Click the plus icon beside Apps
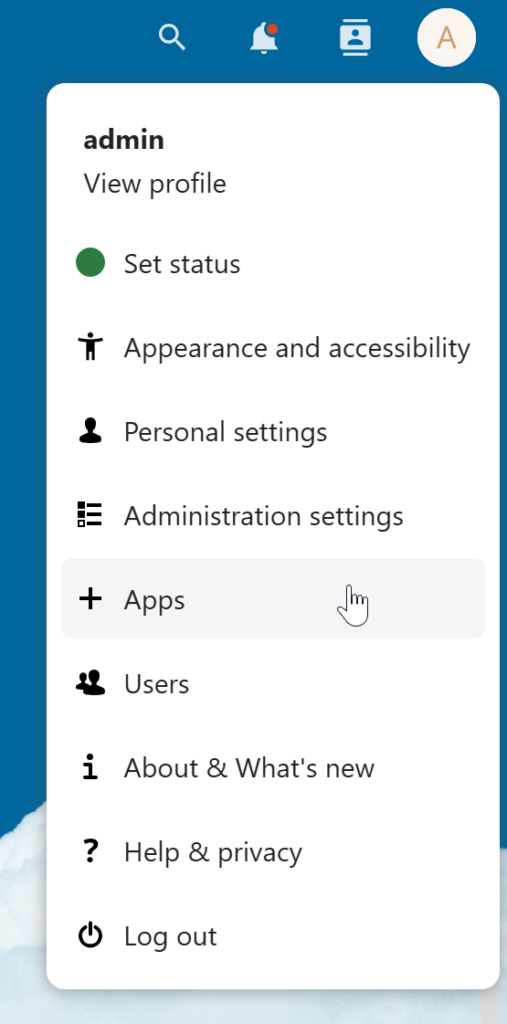 [x=90, y=599]
